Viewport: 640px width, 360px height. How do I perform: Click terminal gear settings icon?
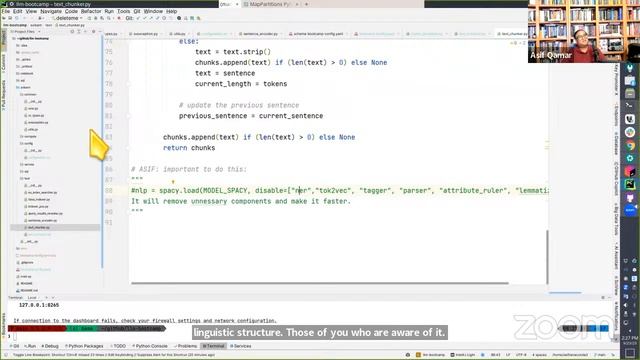point(602,298)
